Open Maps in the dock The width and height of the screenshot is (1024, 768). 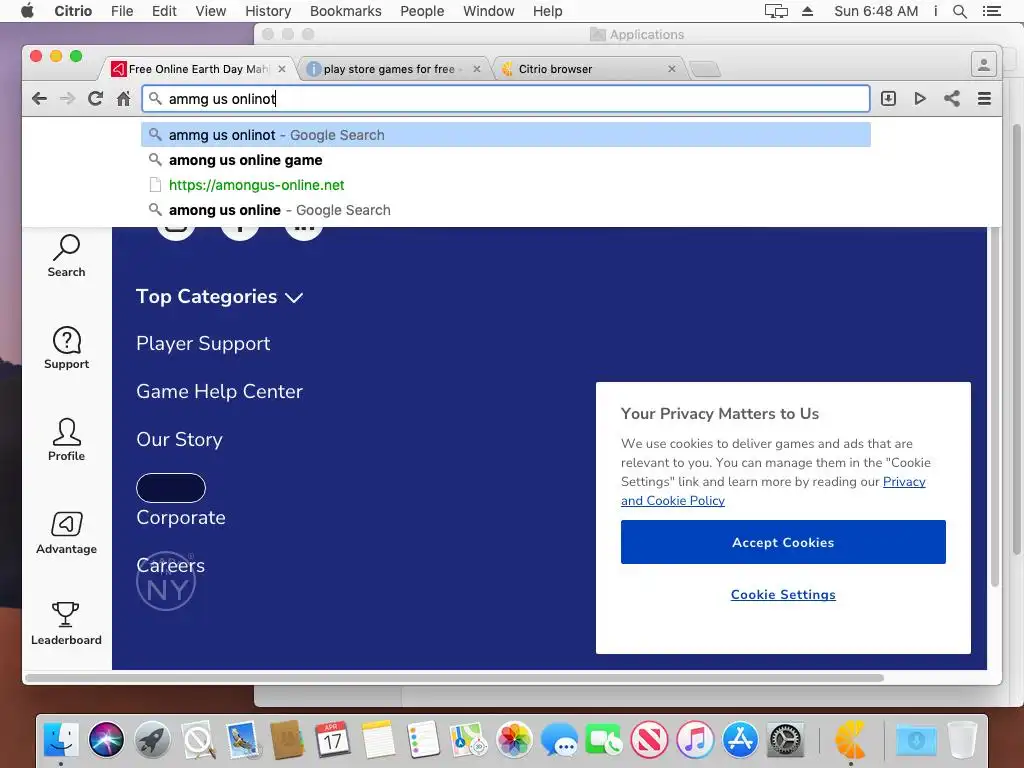click(468, 740)
